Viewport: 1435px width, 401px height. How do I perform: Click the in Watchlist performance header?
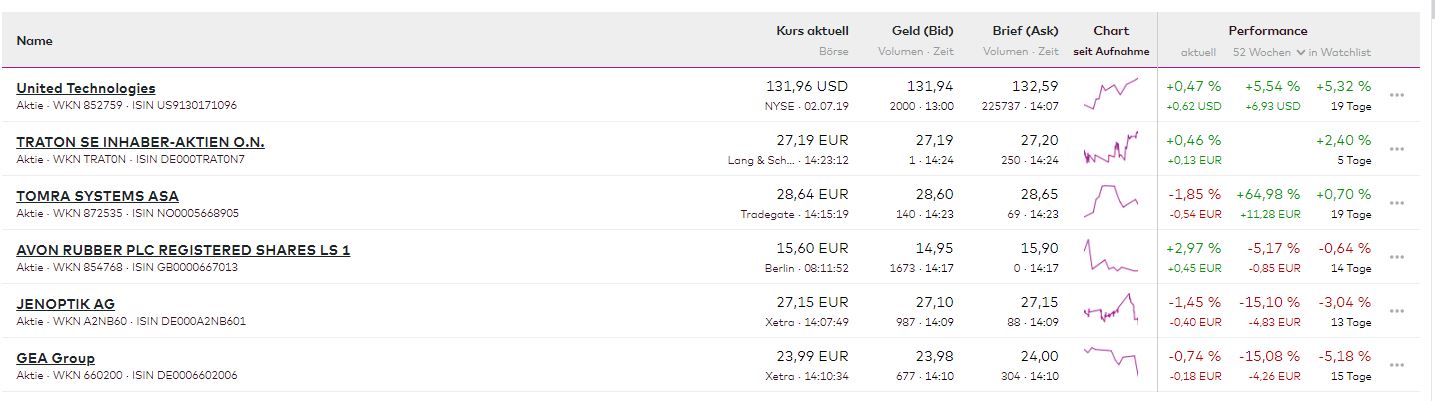(1339, 52)
